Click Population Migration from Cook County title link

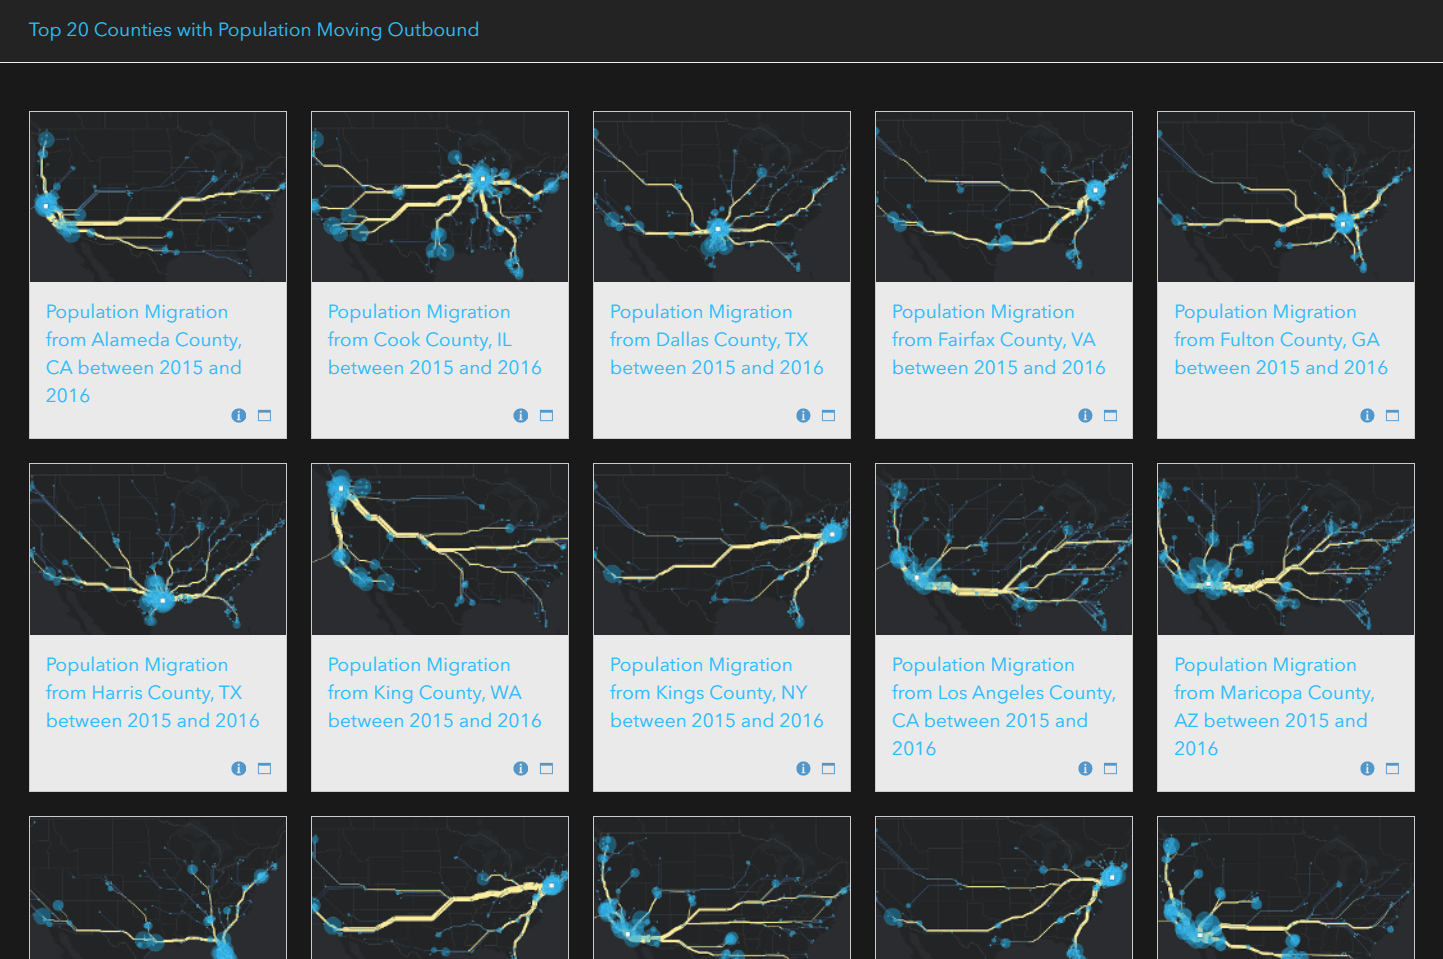[x=435, y=340]
